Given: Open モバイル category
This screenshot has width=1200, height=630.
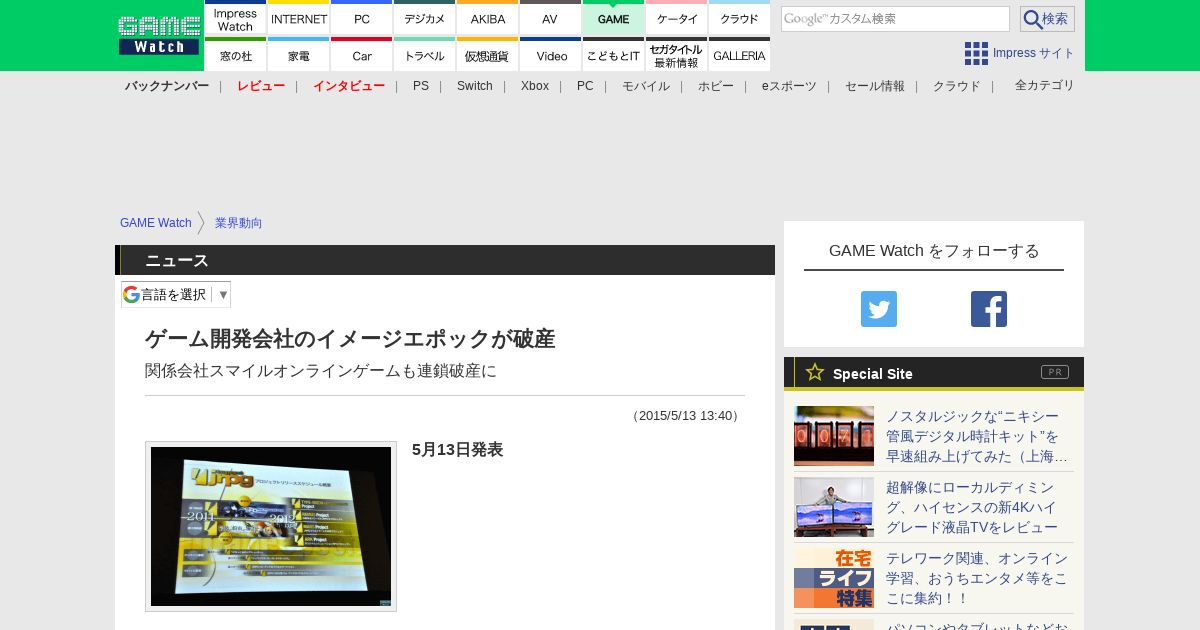Looking at the screenshot, I should pyautogui.click(x=646, y=86).
